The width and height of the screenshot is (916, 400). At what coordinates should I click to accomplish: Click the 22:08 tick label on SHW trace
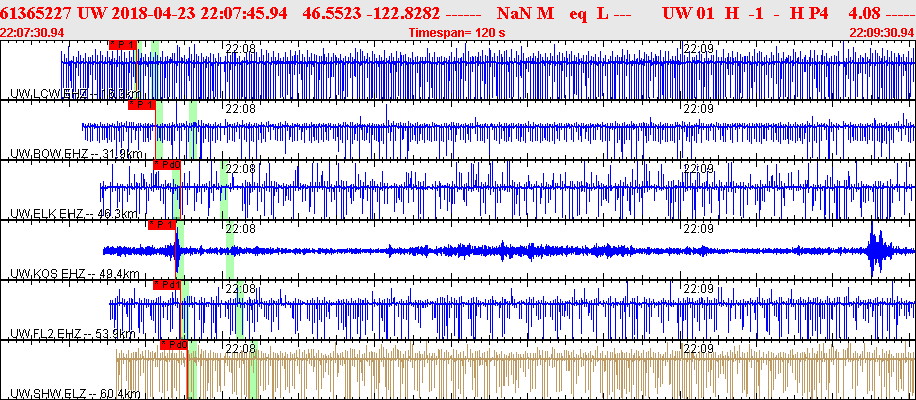[x=241, y=349]
